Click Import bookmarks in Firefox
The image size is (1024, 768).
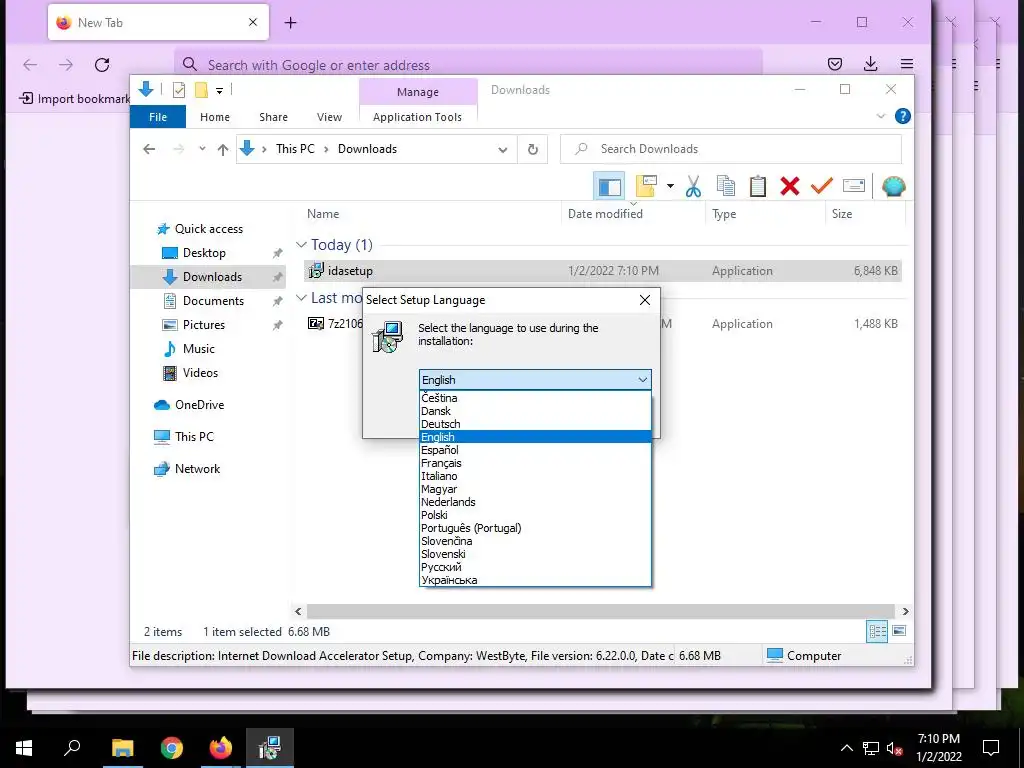point(75,99)
